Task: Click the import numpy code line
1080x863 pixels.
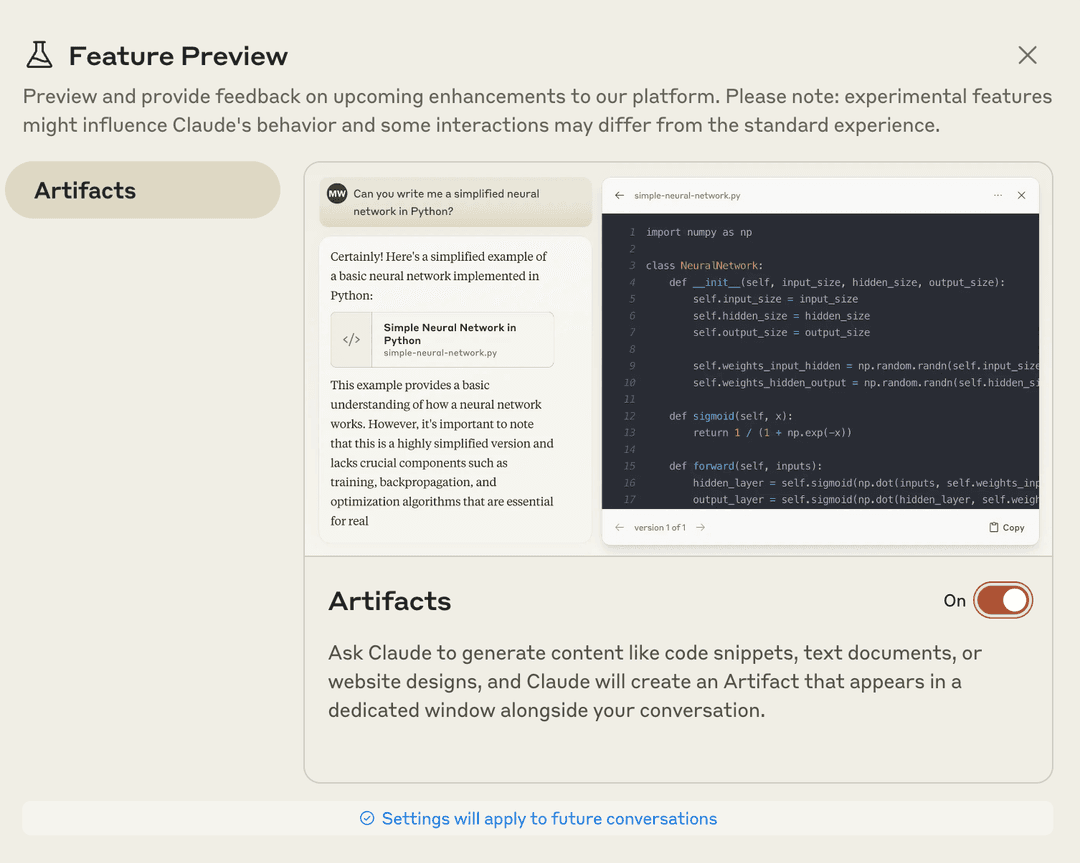Action: click(699, 232)
